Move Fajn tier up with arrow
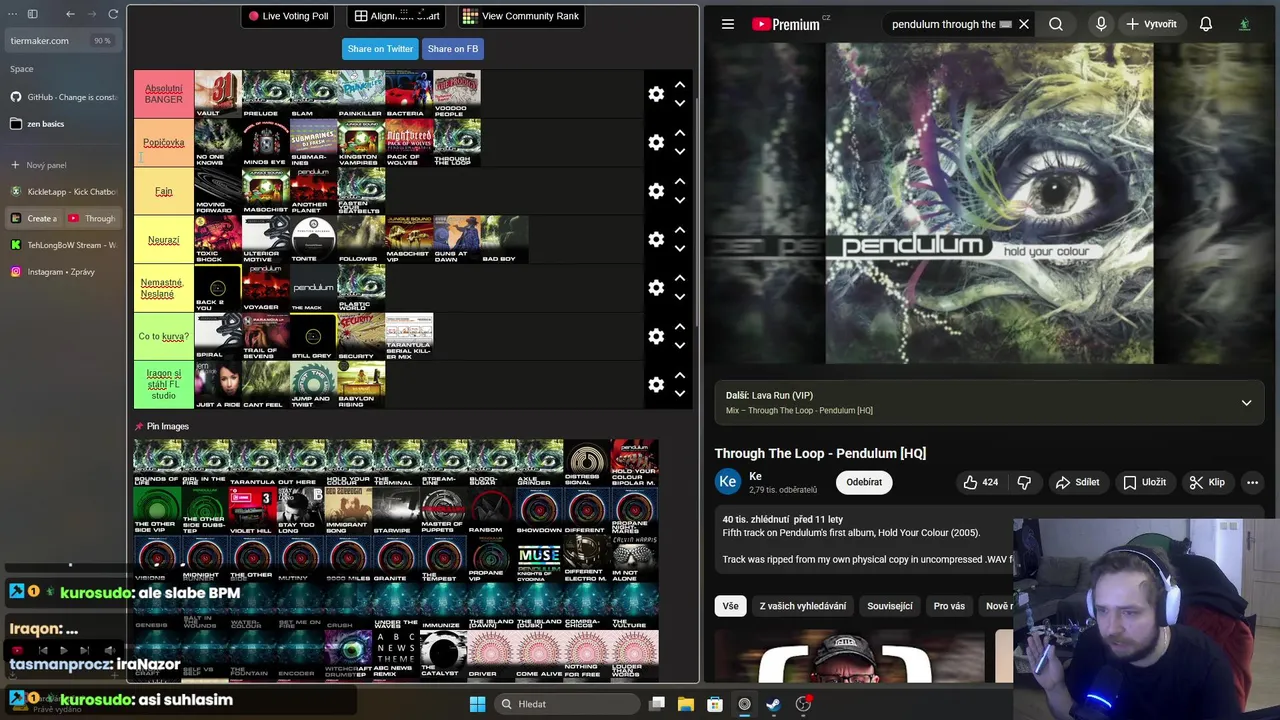This screenshot has height=720, width=1280. pos(680,181)
